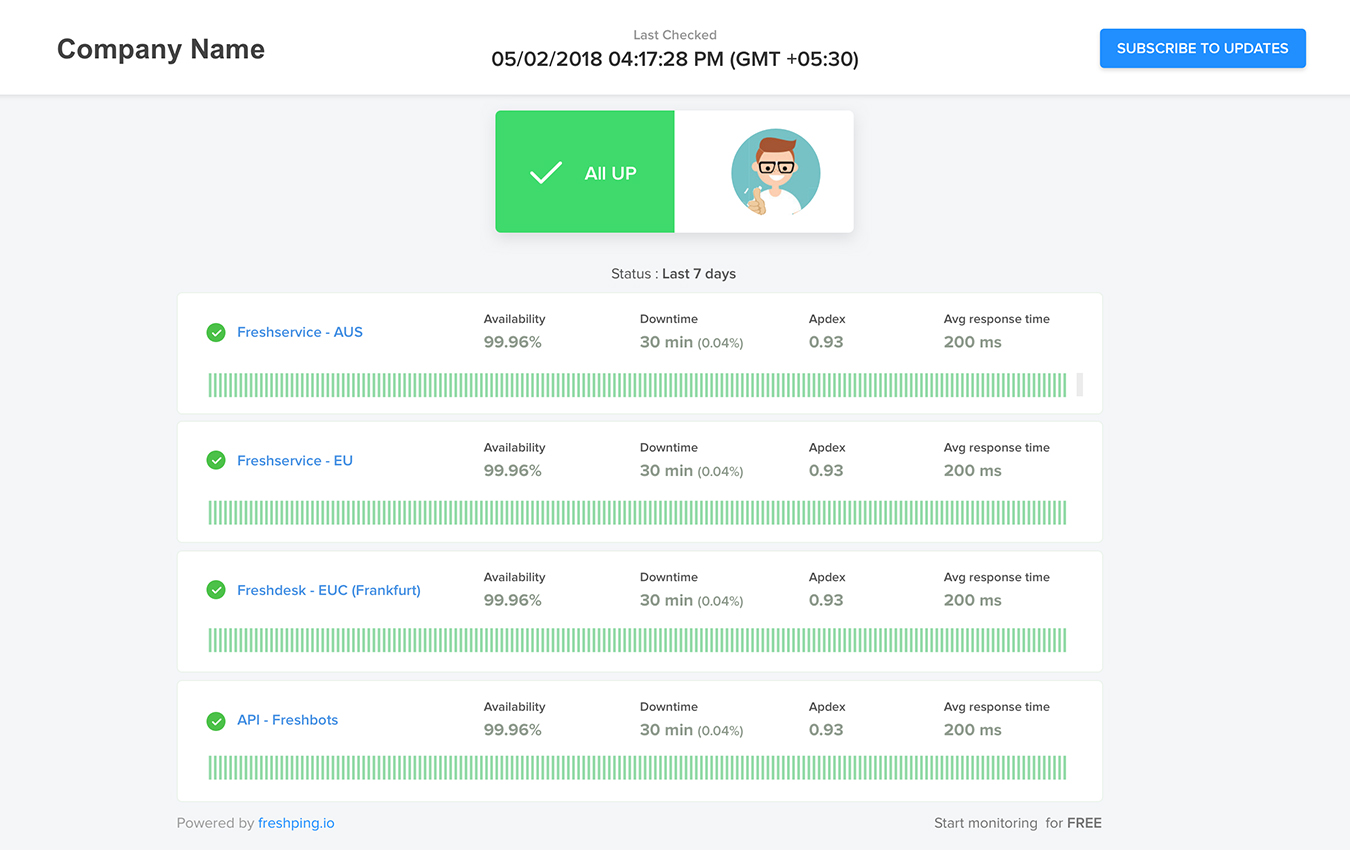The height and width of the screenshot is (850, 1350).
Task: Click the Downtime label in API - Freshbots row
Action: pos(669,706)
